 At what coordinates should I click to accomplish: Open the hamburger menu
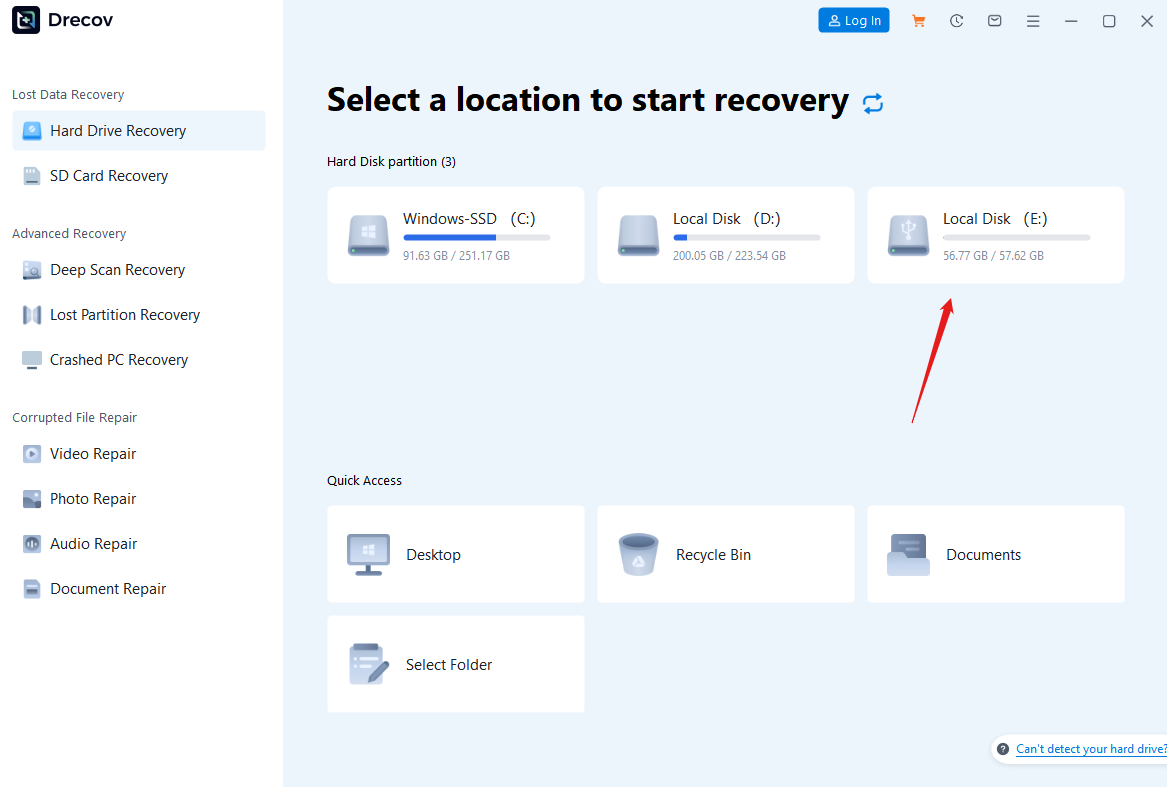(x=1033, y=20)
